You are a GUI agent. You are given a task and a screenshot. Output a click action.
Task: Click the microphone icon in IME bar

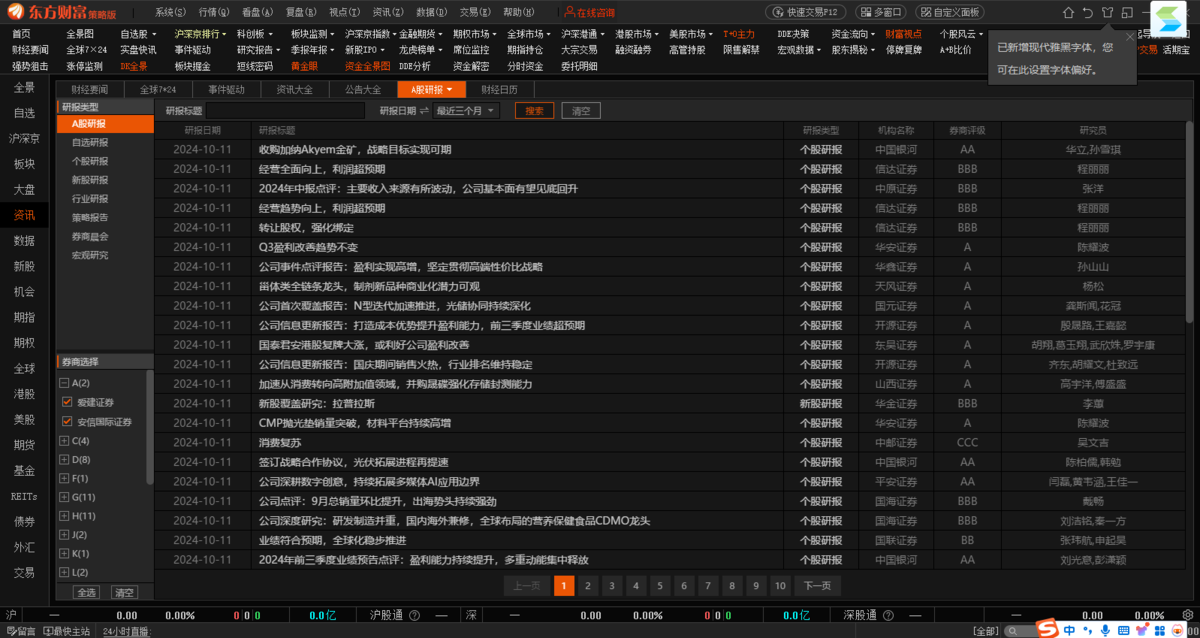coord(1105,630)
